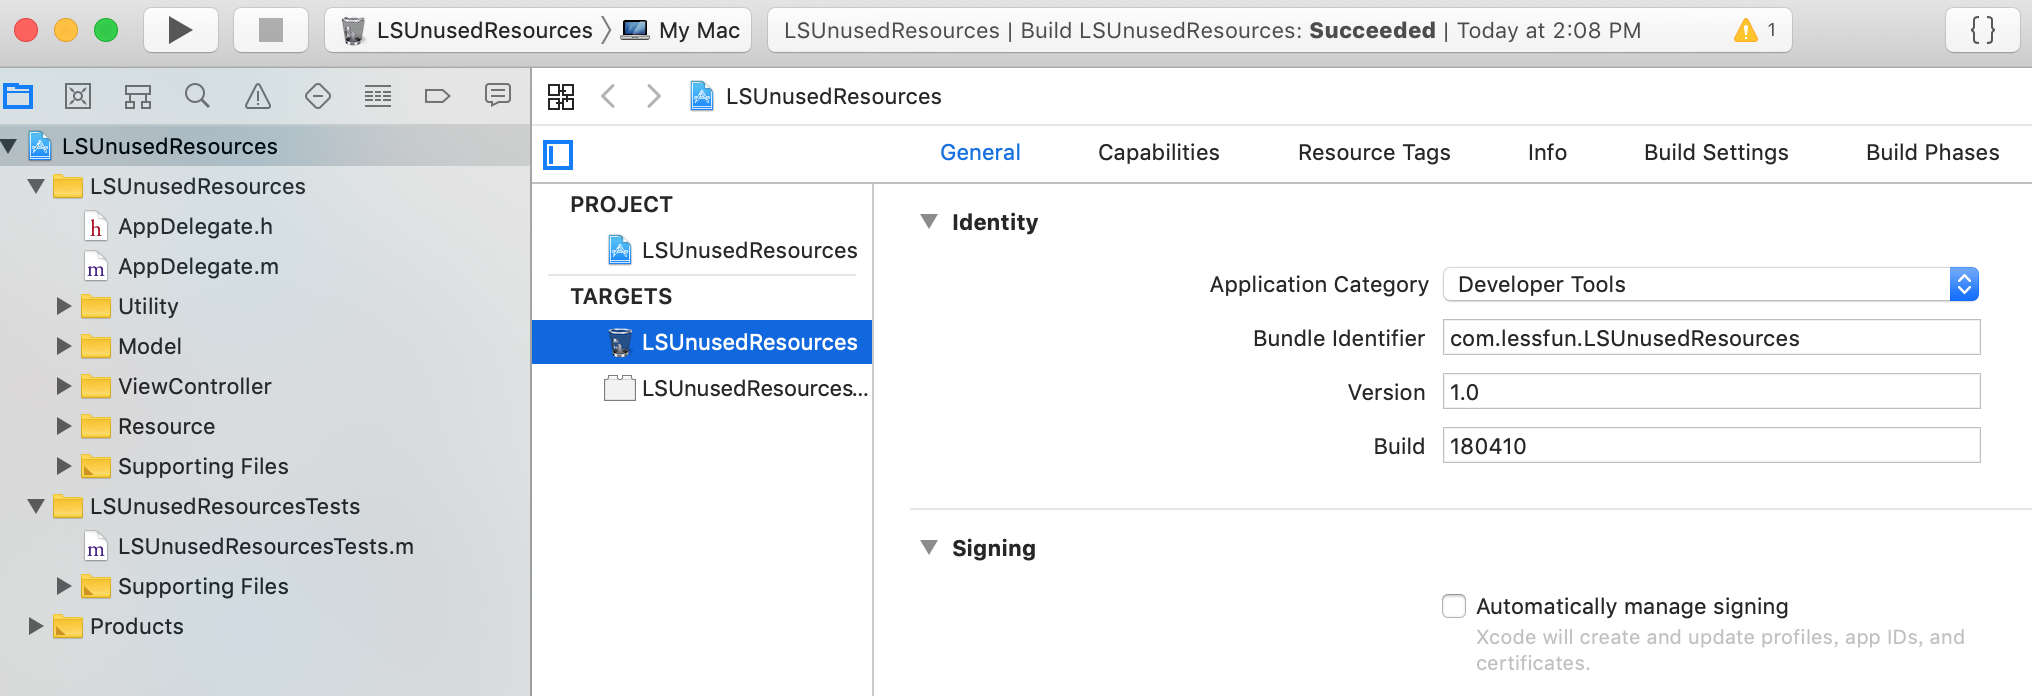This screenshot has width=2032, height=696.
Task: Enable Automatically manage signing
Action: 1454,606
